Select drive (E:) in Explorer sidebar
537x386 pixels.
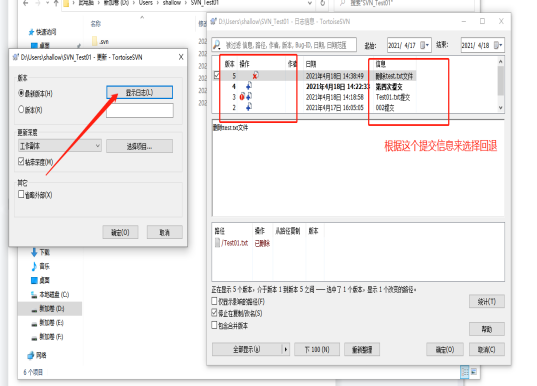click(x=47, y=323)
